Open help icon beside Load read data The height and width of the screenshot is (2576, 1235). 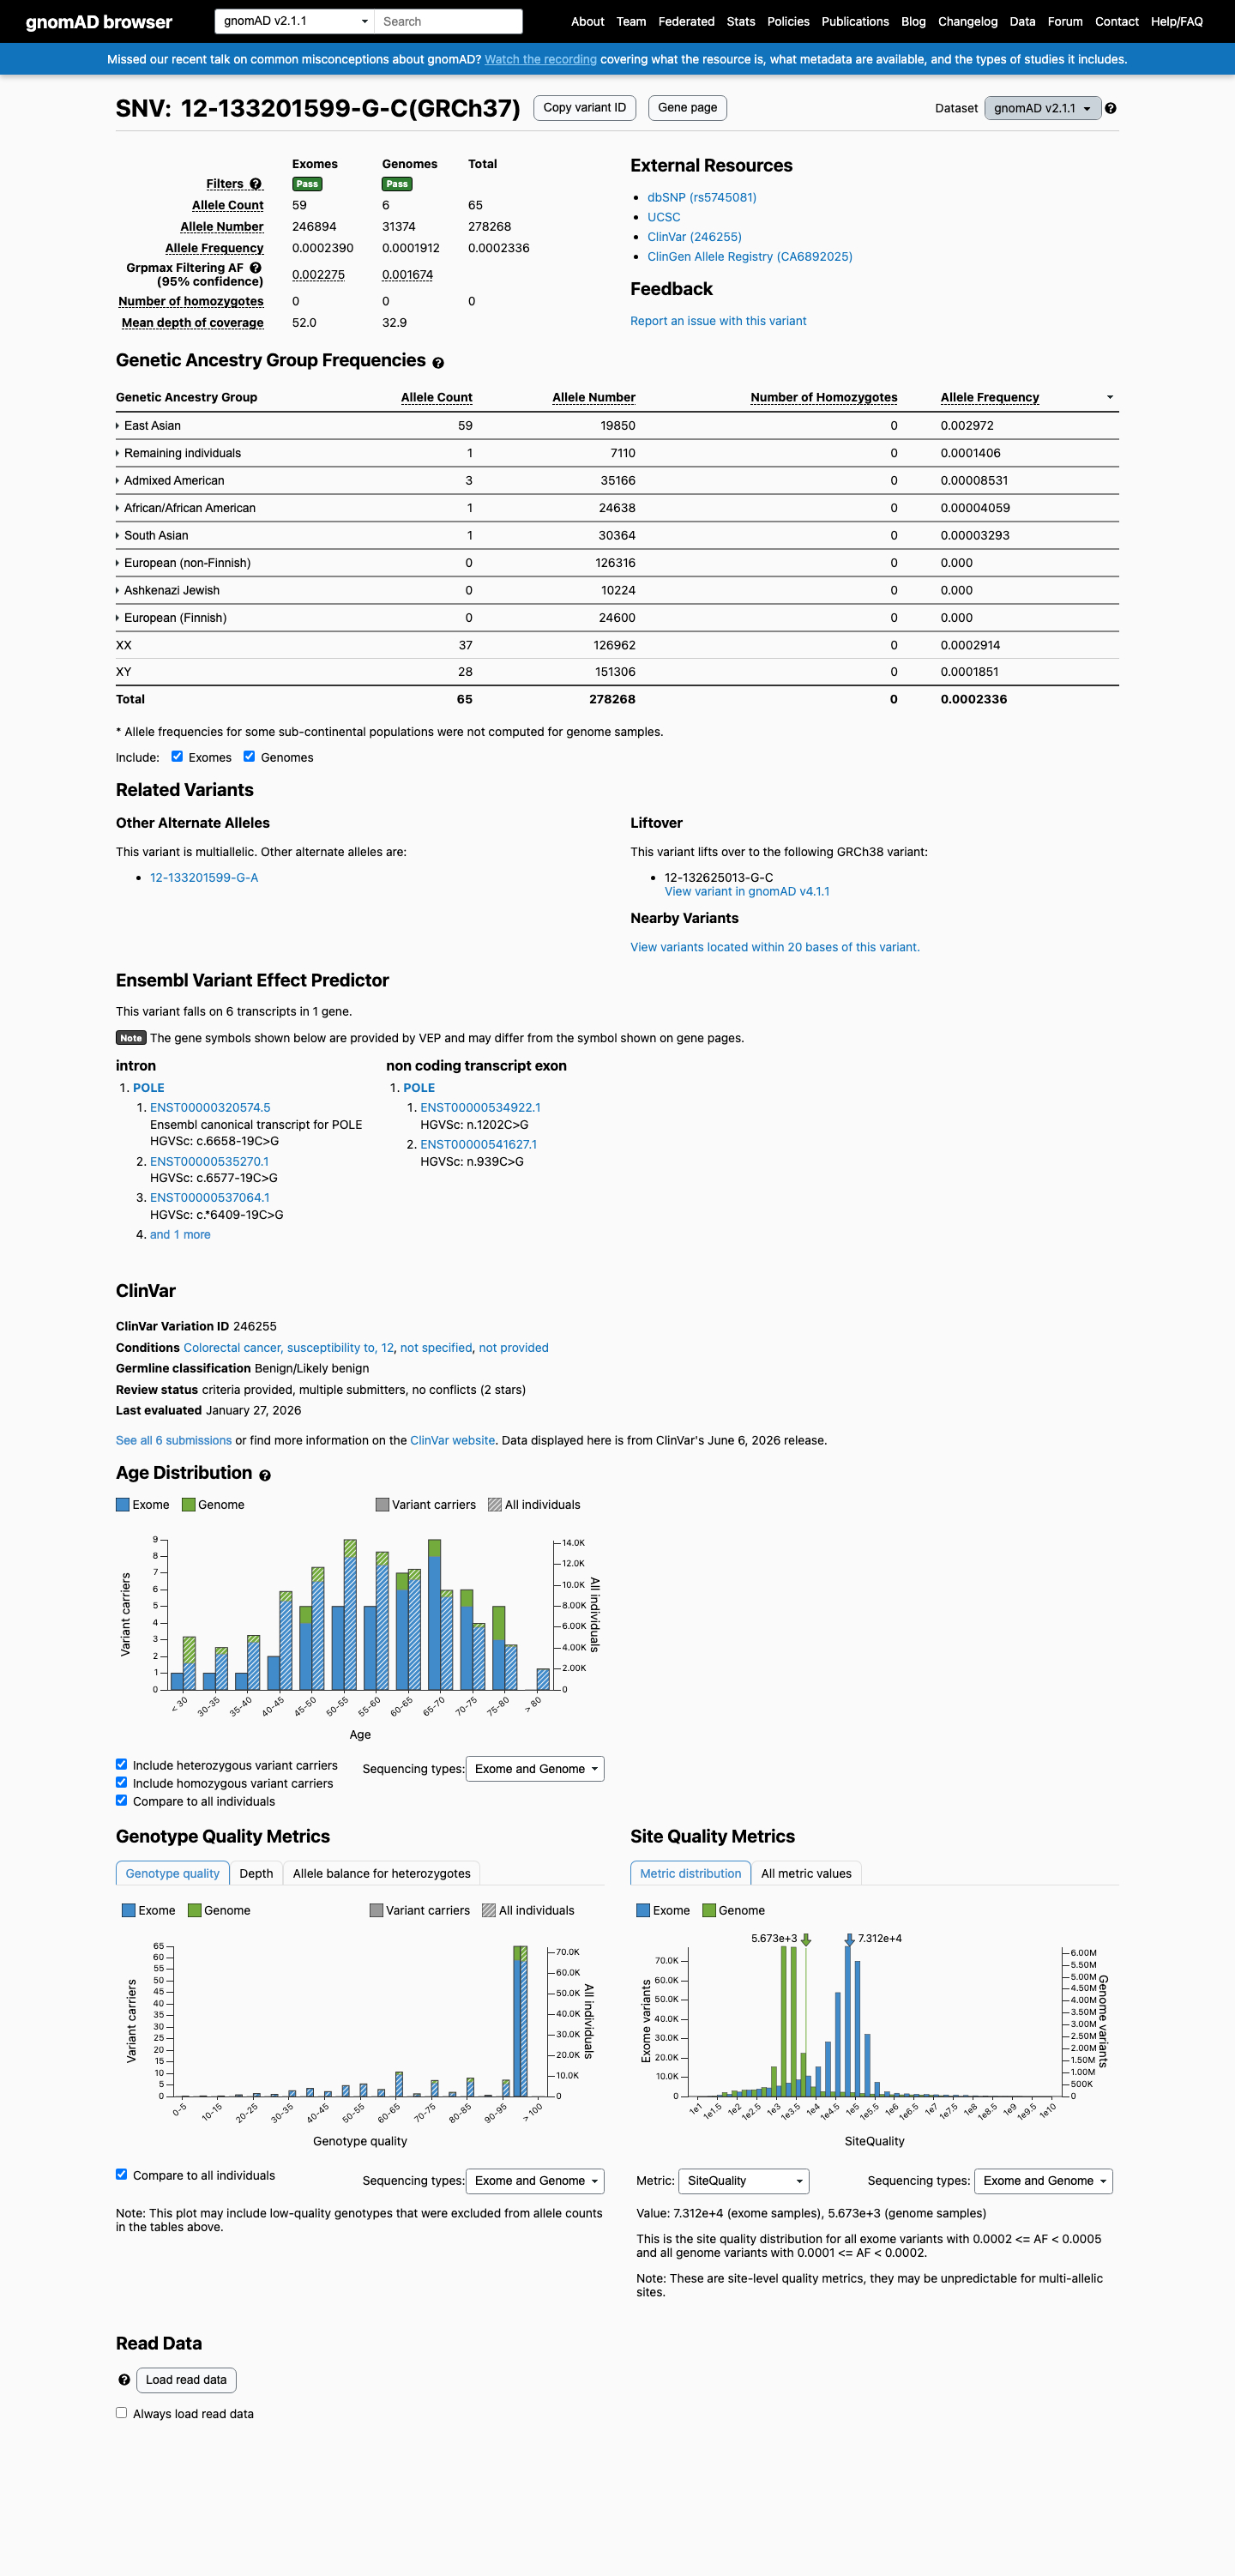124,2380
